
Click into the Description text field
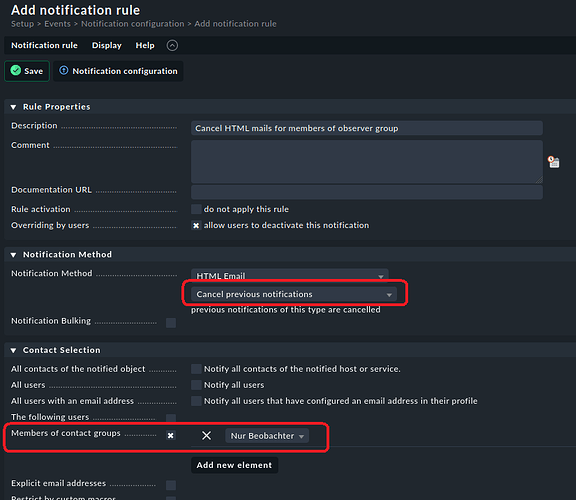tap(367, 128)
